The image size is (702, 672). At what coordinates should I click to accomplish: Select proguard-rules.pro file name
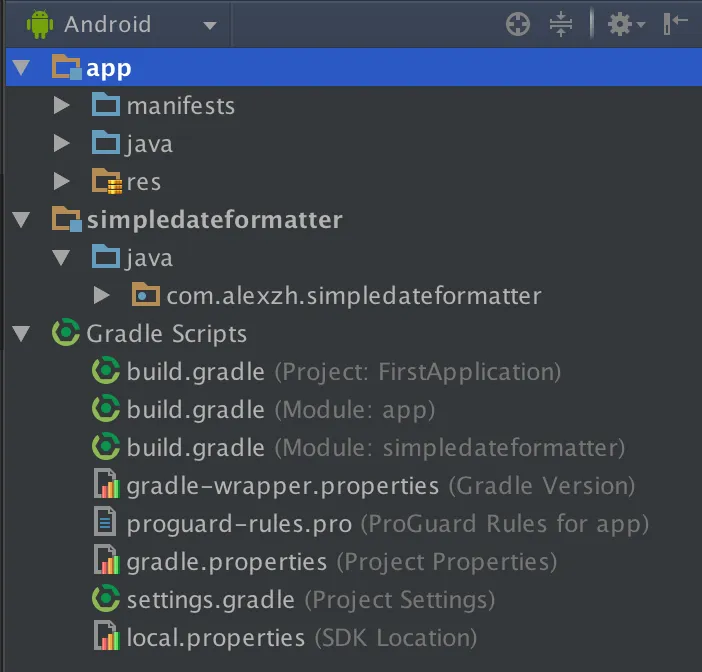point(239,525)
